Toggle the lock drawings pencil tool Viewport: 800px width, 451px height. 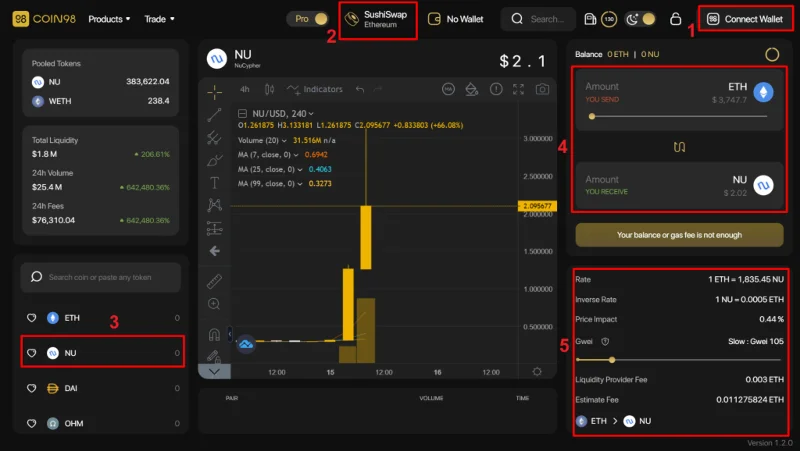(x=213, y=356)
